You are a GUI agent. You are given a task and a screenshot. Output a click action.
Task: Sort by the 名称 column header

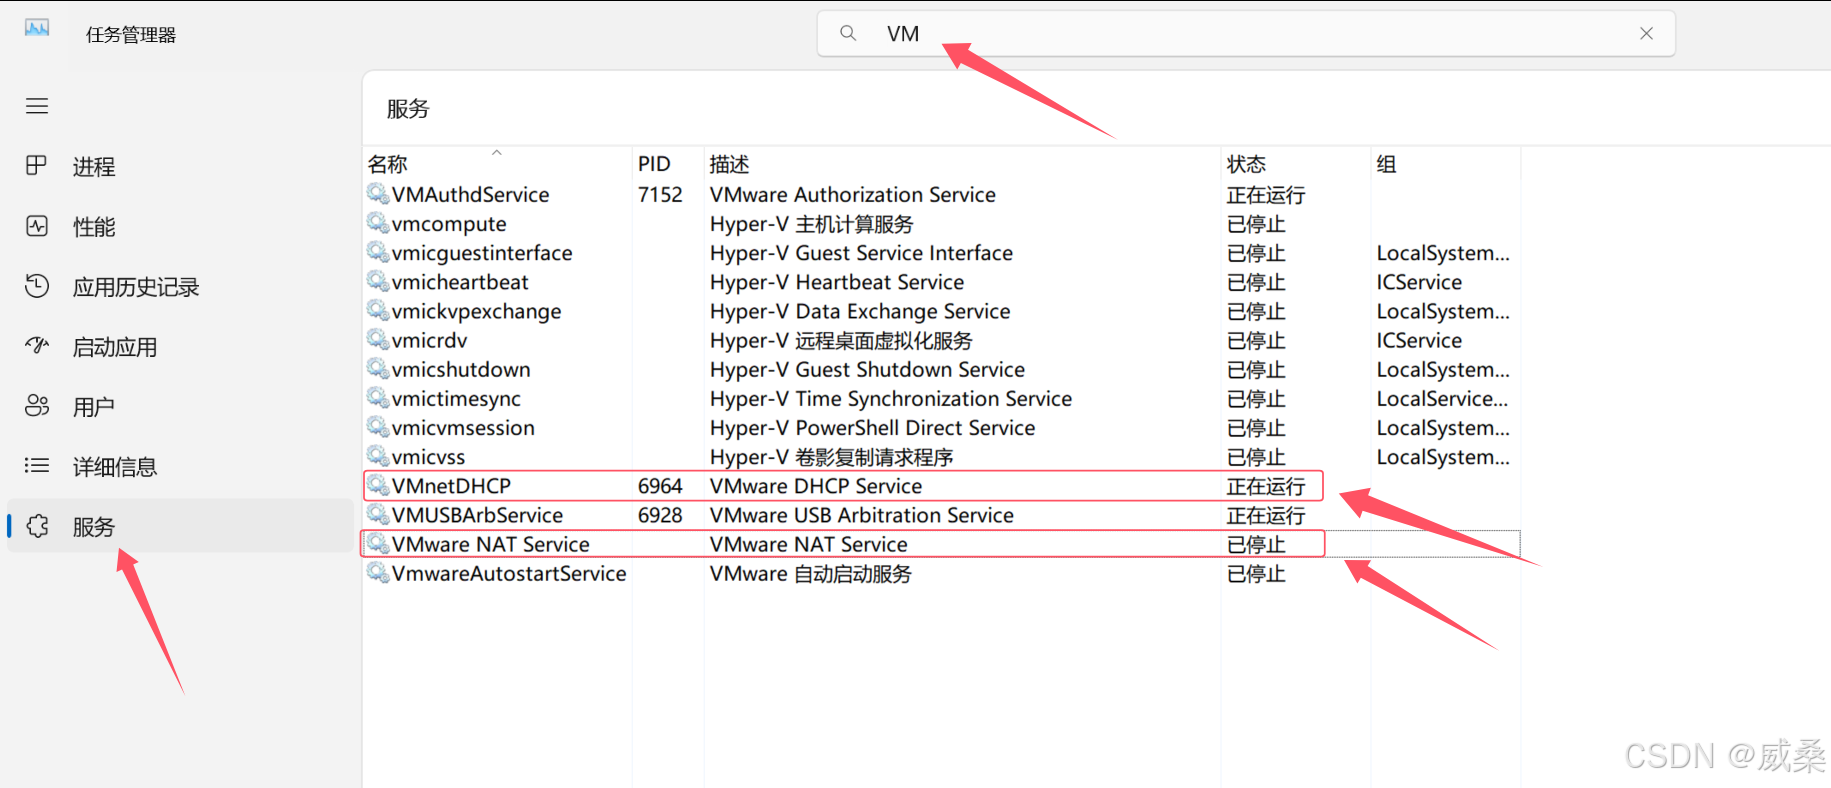(388, 164)
